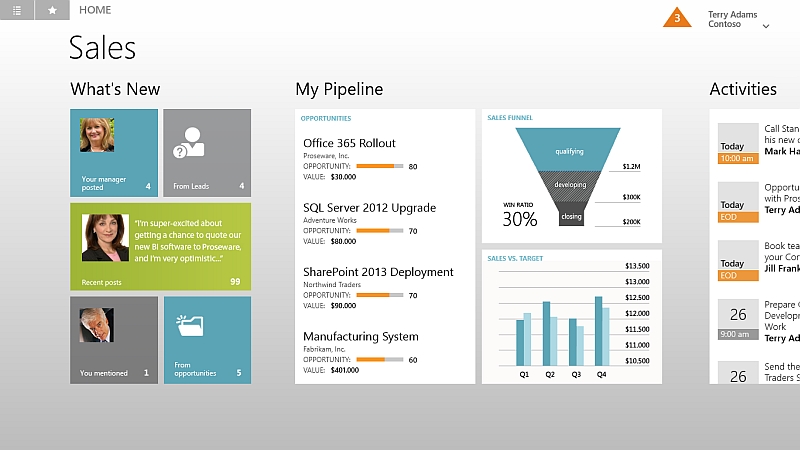Select the Q1 bars in sales chart
Viewport: 800px width, 450px height.
point(523,339)
